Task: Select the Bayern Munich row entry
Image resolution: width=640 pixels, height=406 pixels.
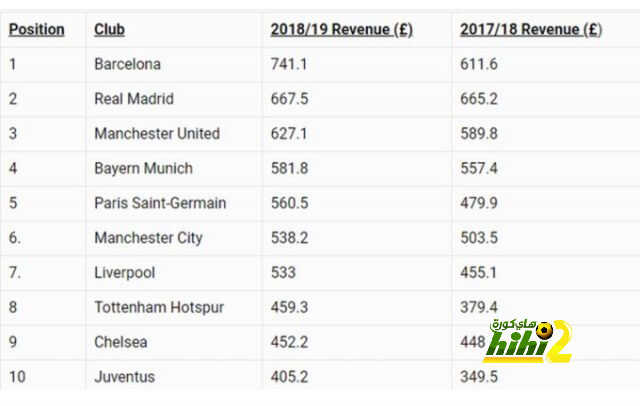Action: [143, 168]
